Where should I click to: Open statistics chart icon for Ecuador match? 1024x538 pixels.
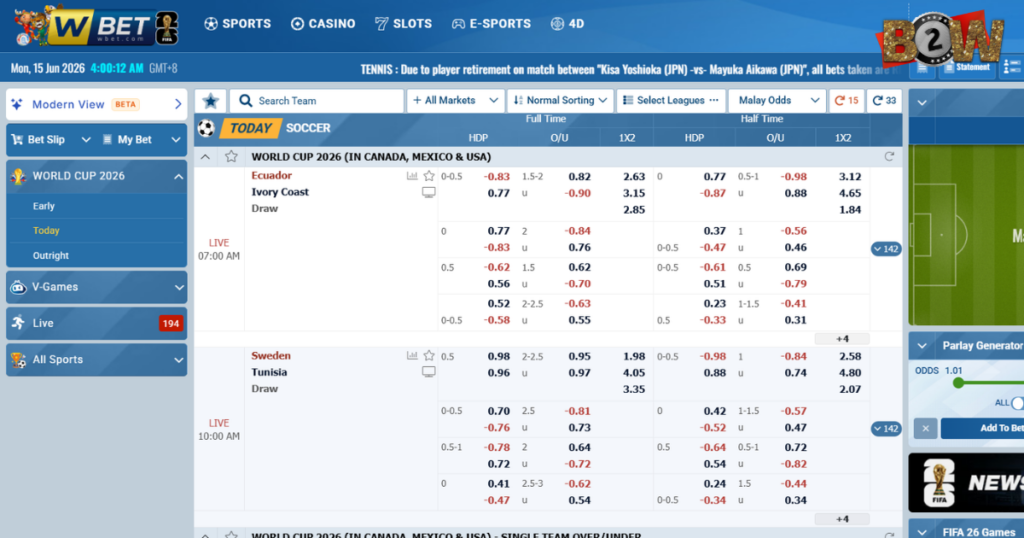(412, 176)
